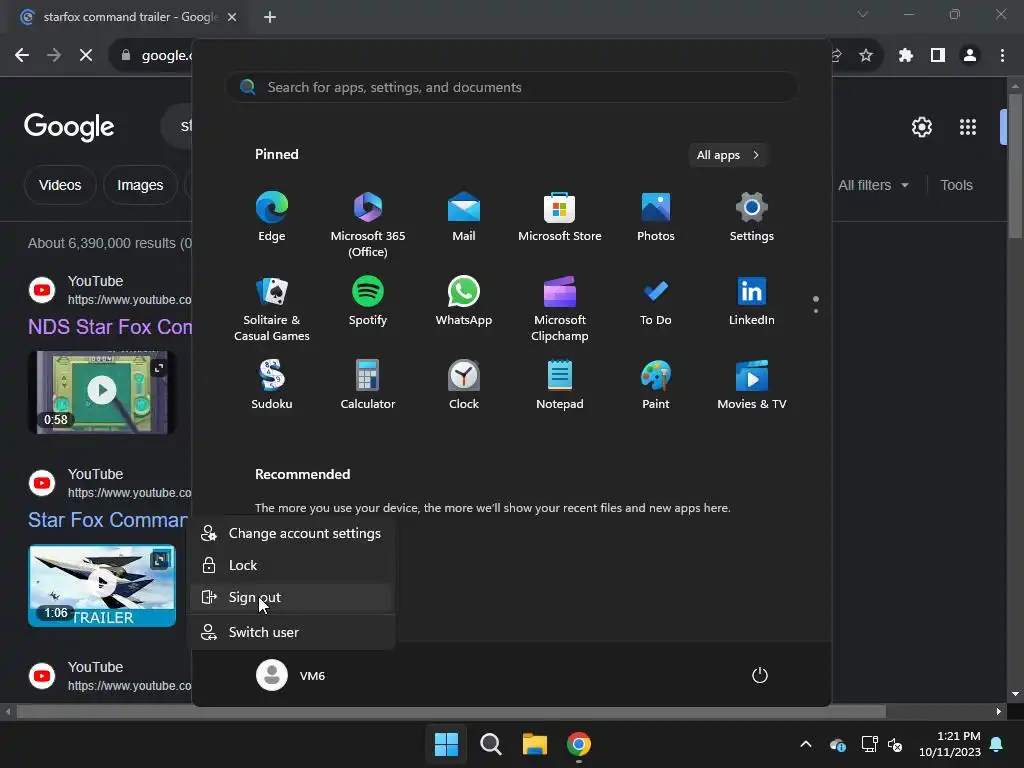Launch Microsoft 365 (Office)

(368, 225)
